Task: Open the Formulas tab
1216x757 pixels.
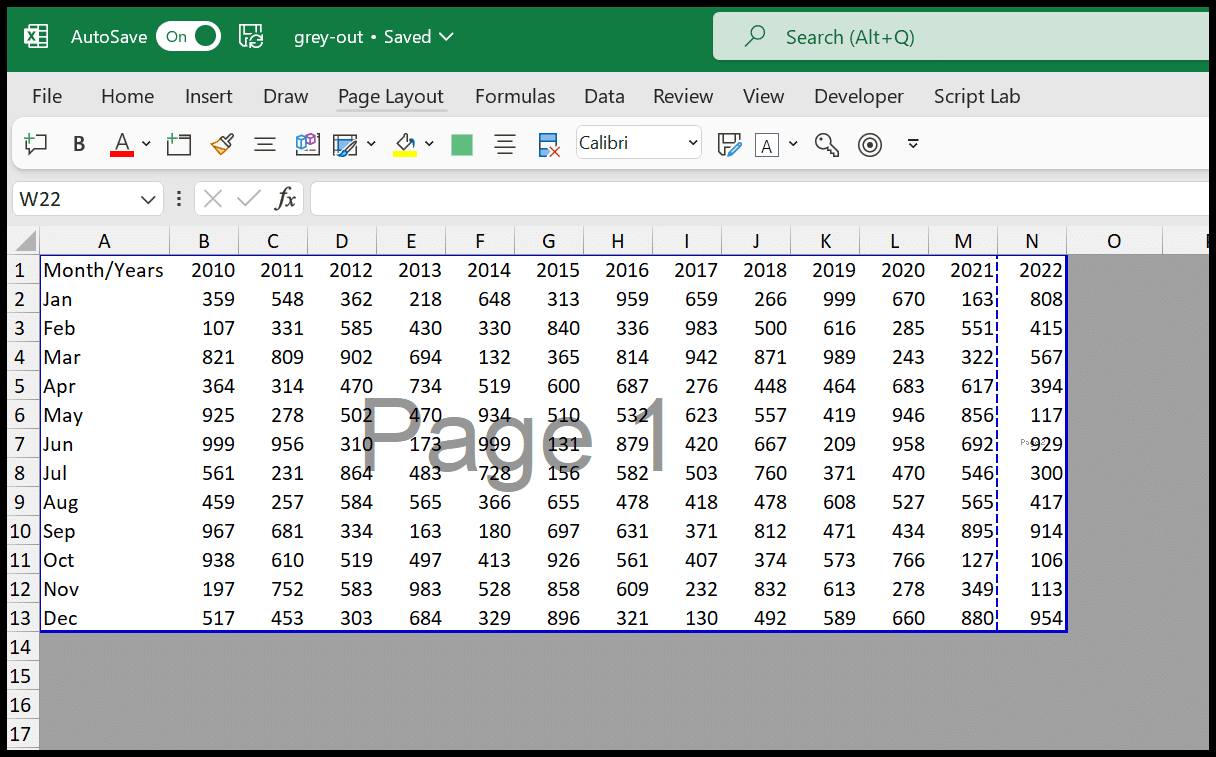Action: [515, 96]
